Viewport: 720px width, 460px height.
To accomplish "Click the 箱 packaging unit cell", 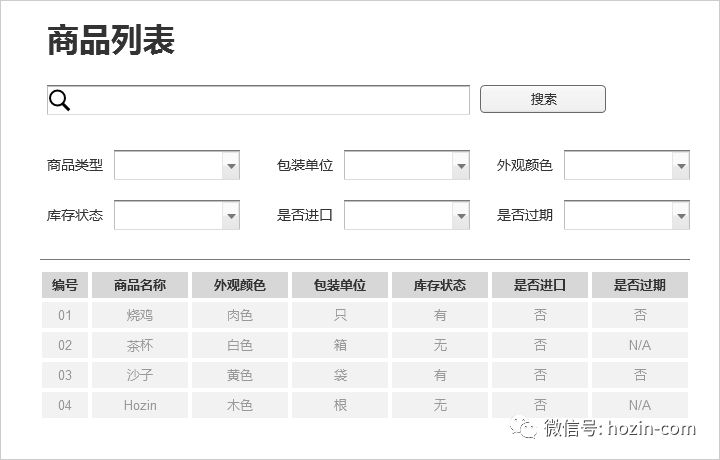I will point(340,345).
